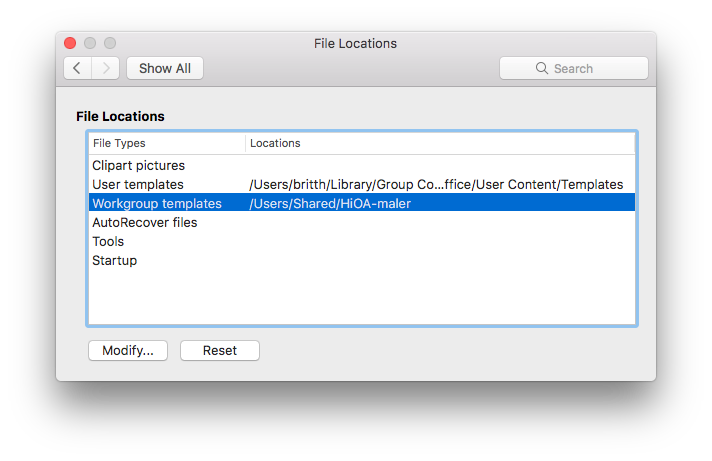
Task: Select the Workgroup templates row
Action: pyautogui.click(x=362, y=203)
